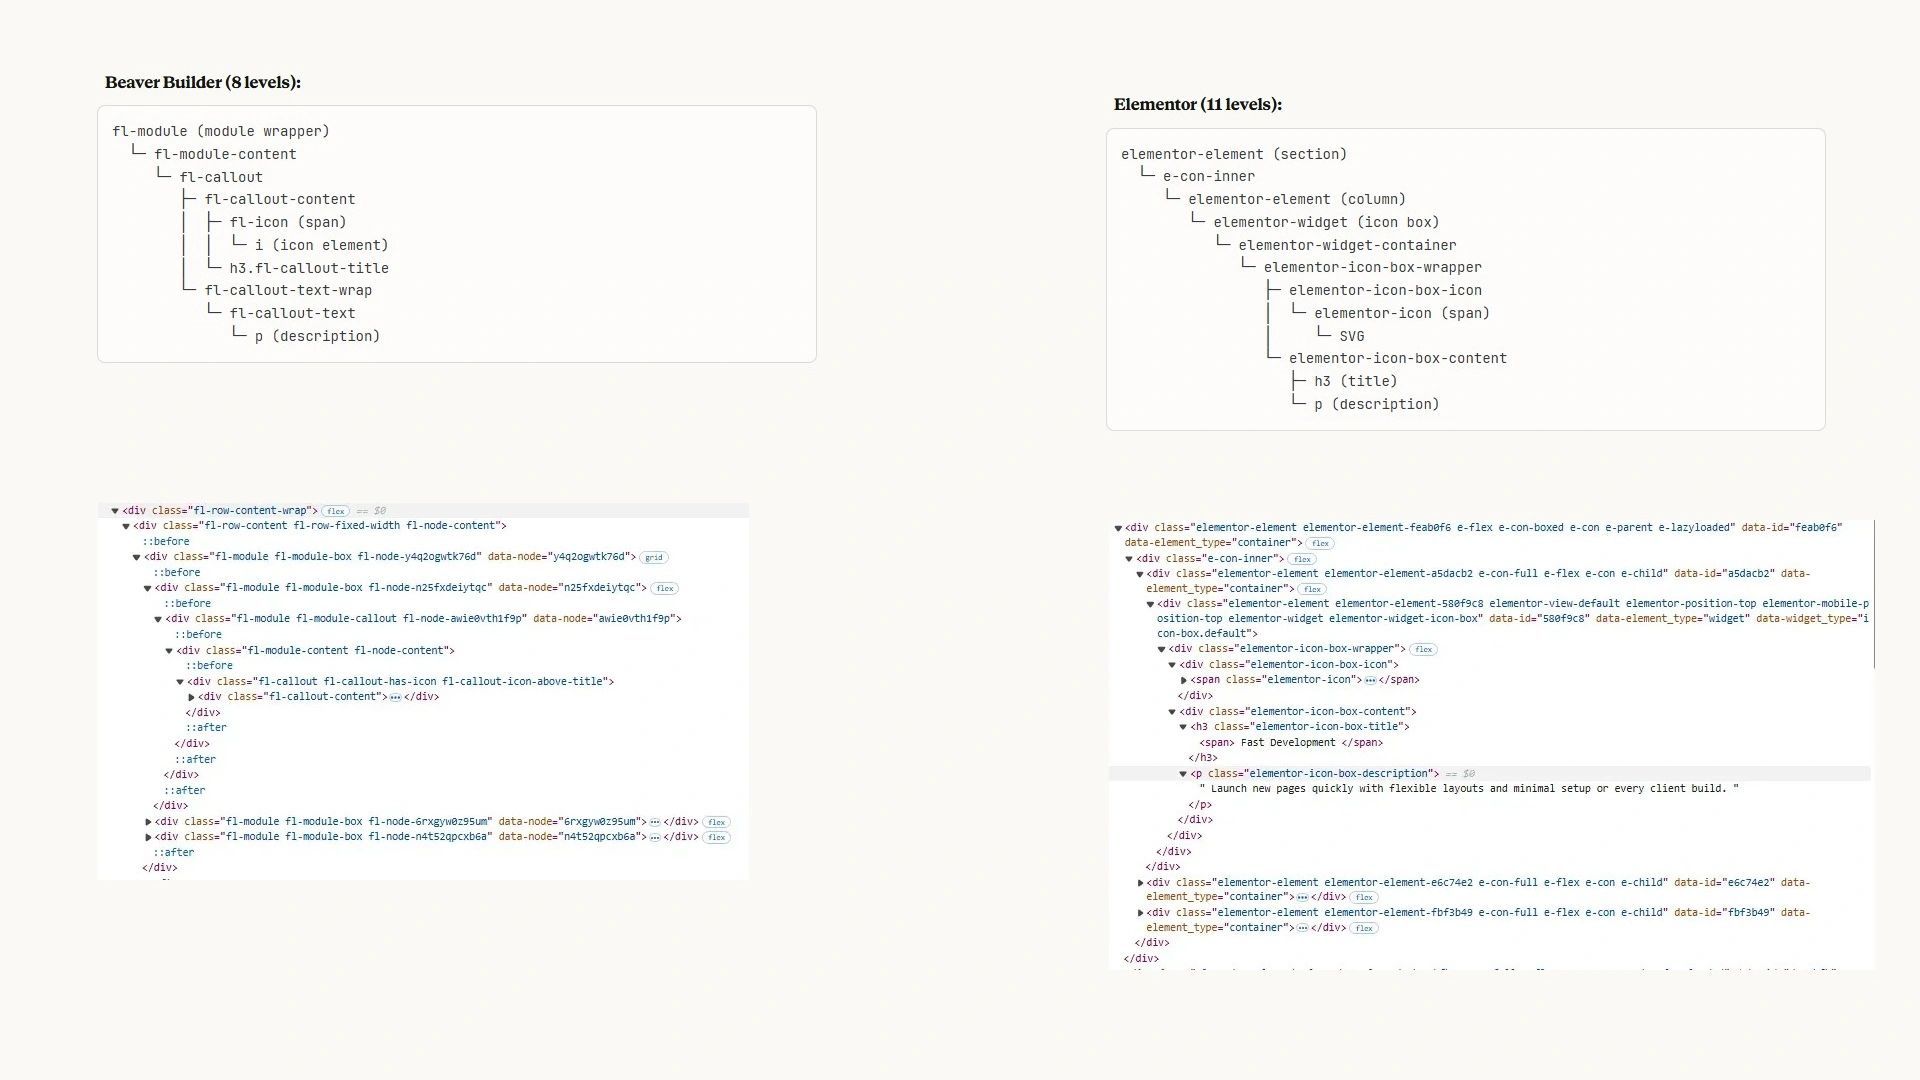Image resolution: width=1920 pixels, height=1080 pixels.
Task: Click the grid badge on fl-node-y4q2ogwtk76d
Action: [x=654, y=558]
